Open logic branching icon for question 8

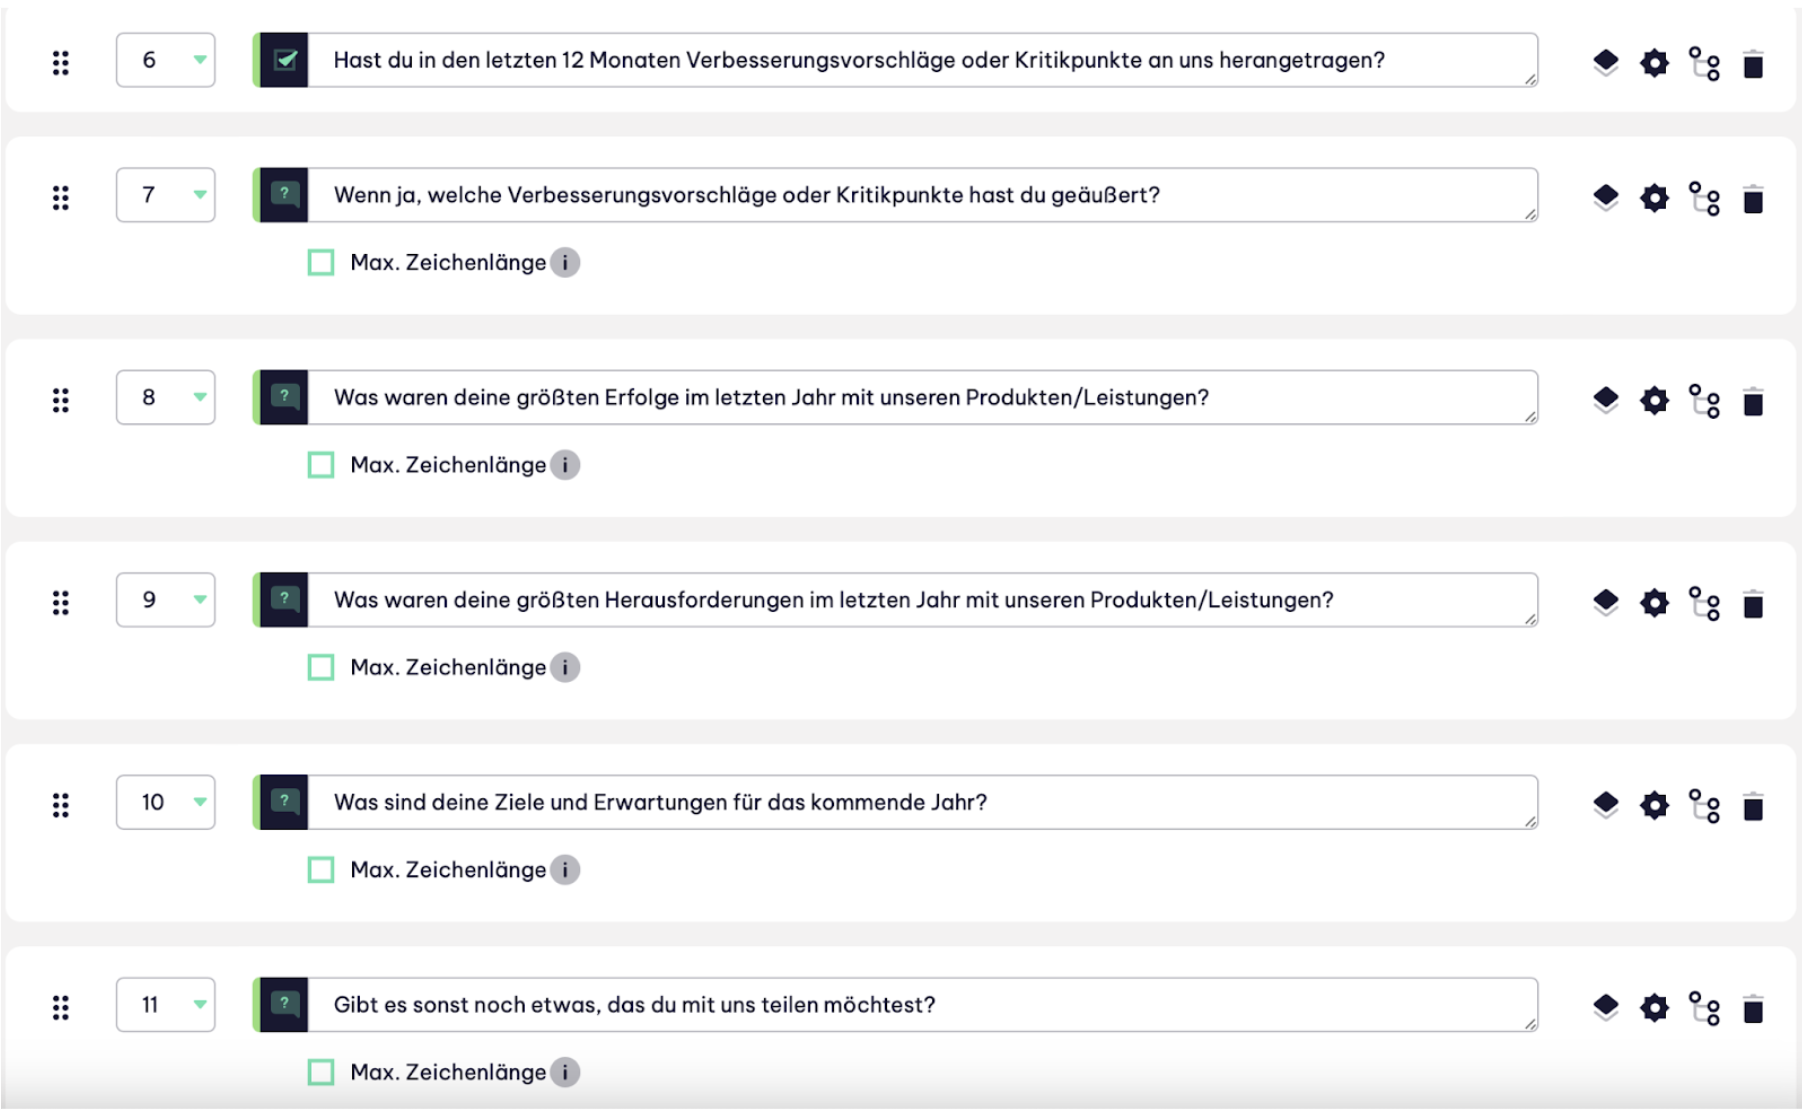pyautogui.click(x=1704, y=400)
